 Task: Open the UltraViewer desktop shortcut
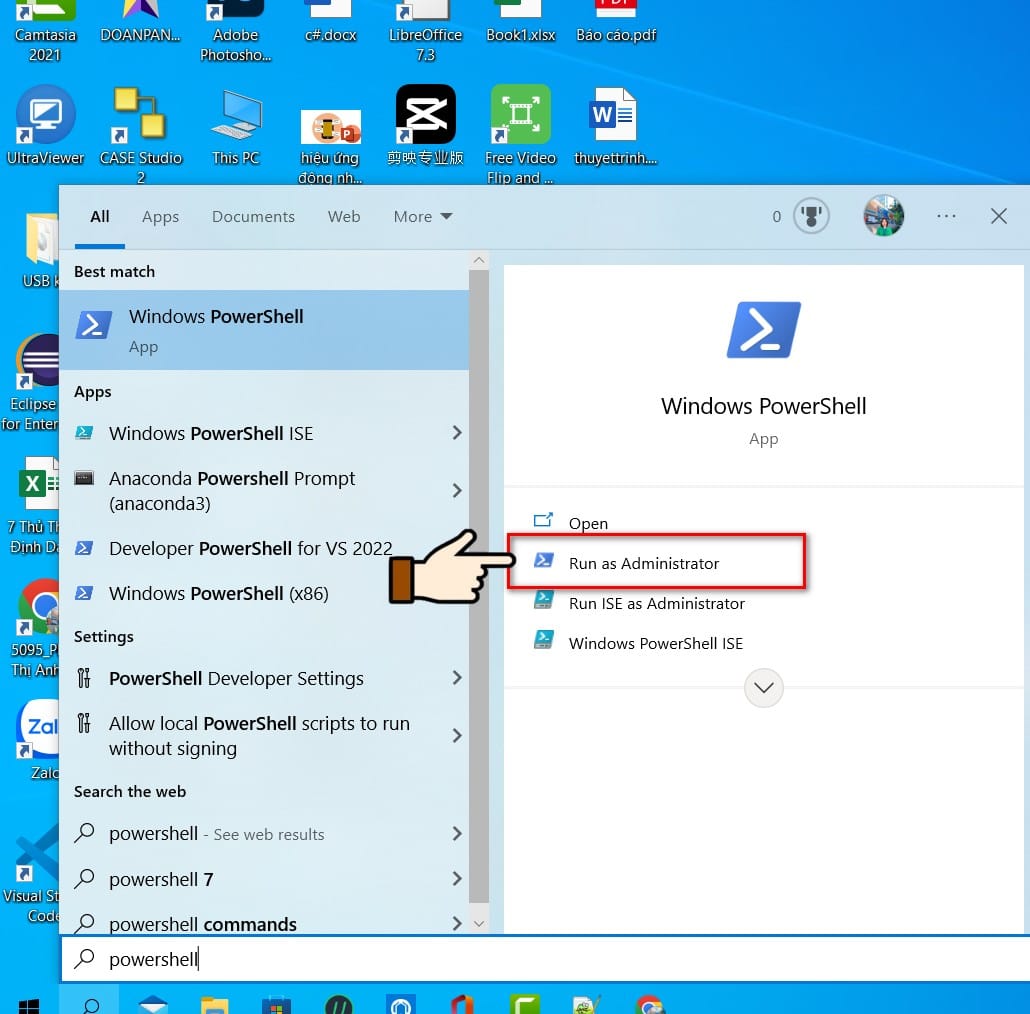coord(45,125)
